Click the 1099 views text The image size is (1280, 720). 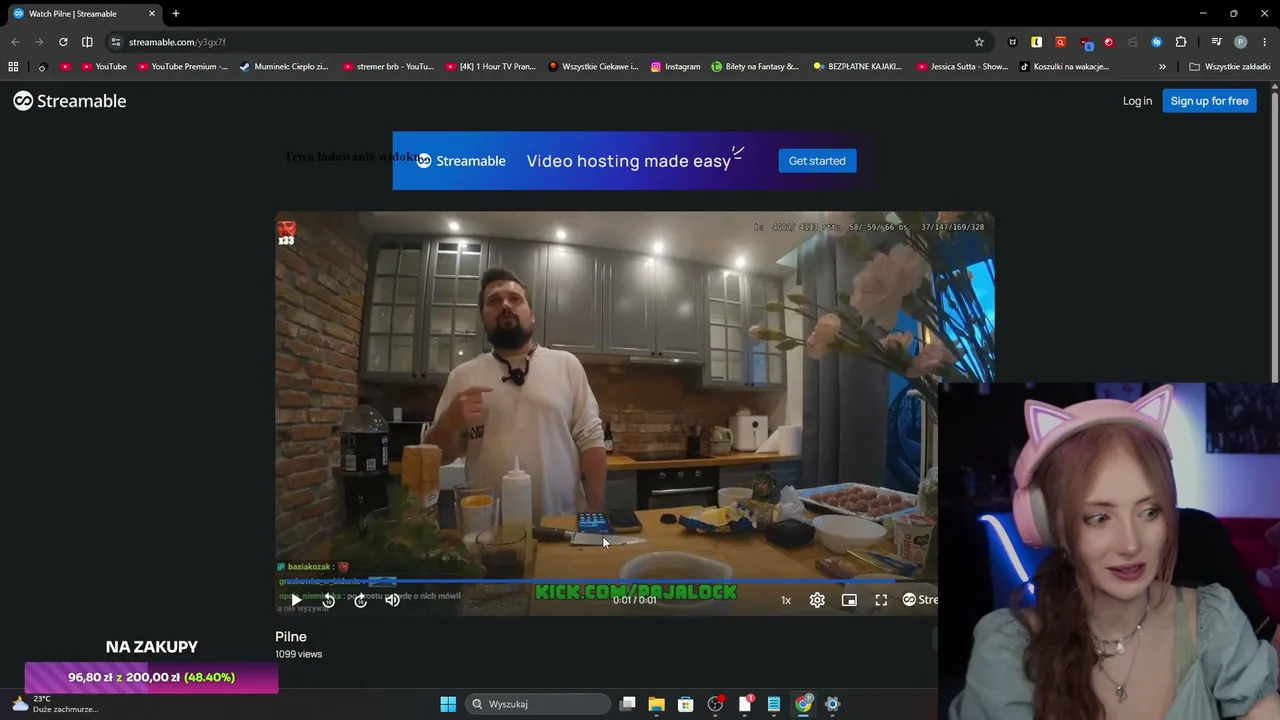click(x=299, y=654)
